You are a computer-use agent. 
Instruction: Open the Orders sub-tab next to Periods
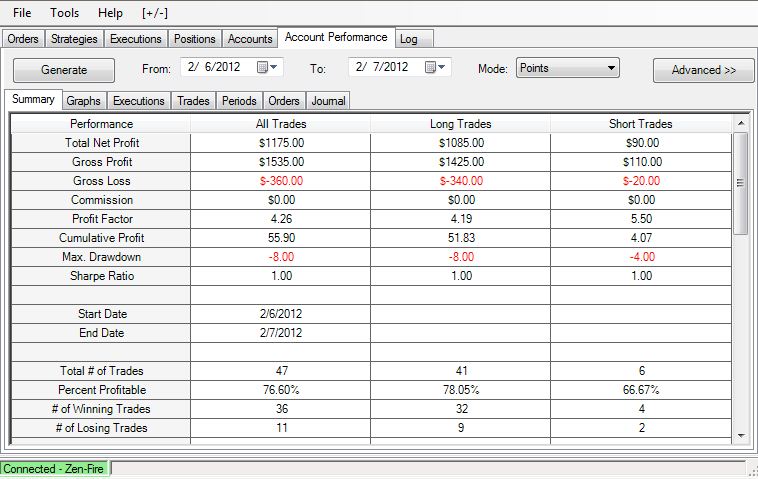284,101
